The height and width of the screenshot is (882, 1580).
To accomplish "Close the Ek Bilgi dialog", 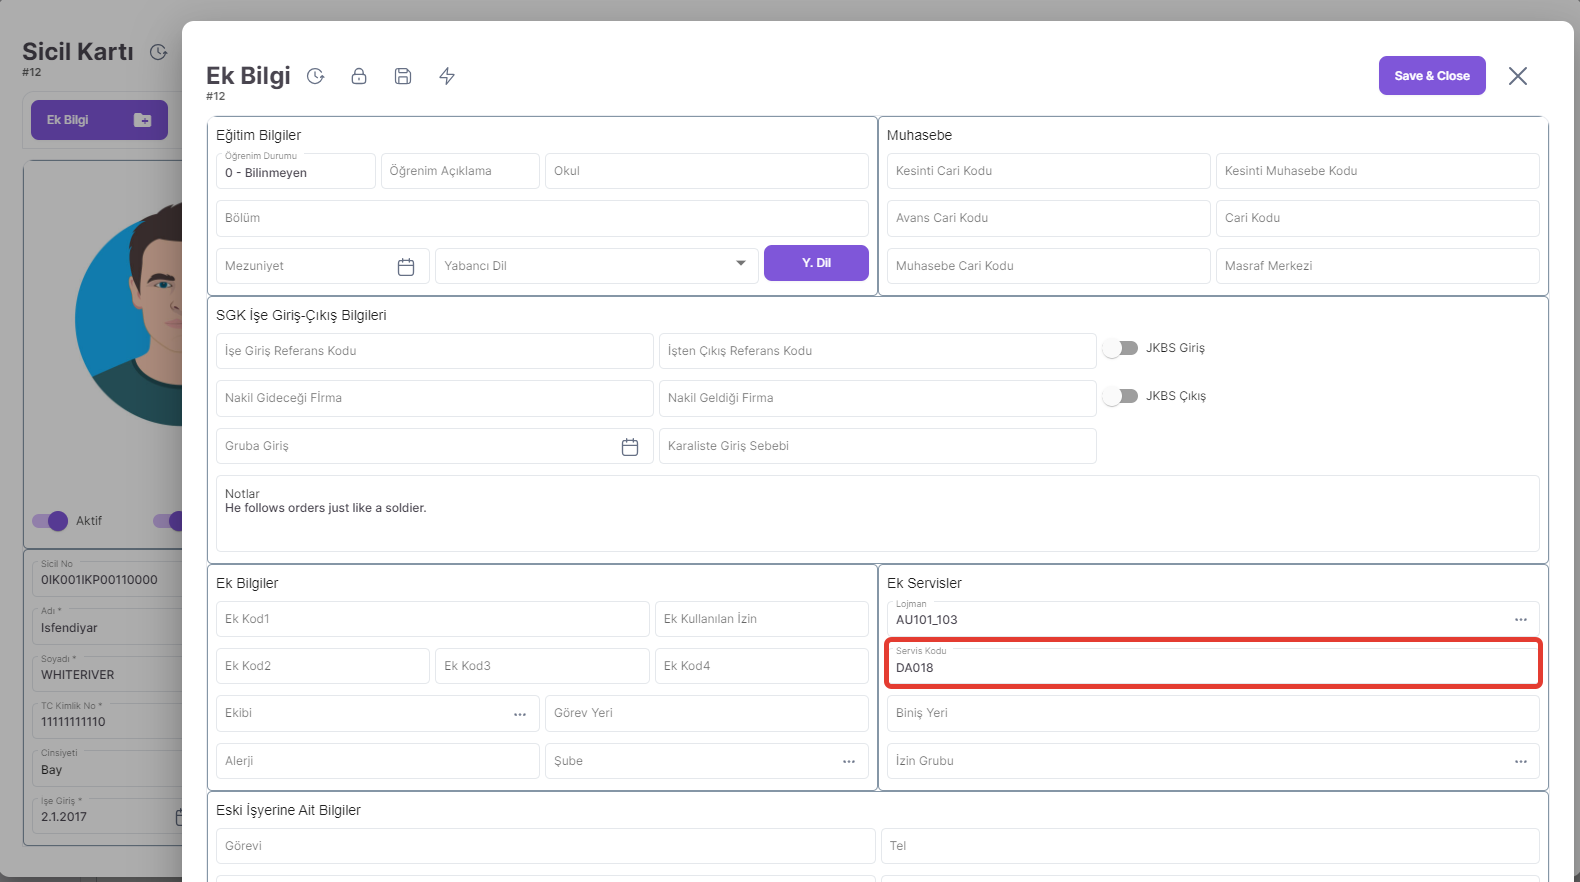I will 1517,76.
